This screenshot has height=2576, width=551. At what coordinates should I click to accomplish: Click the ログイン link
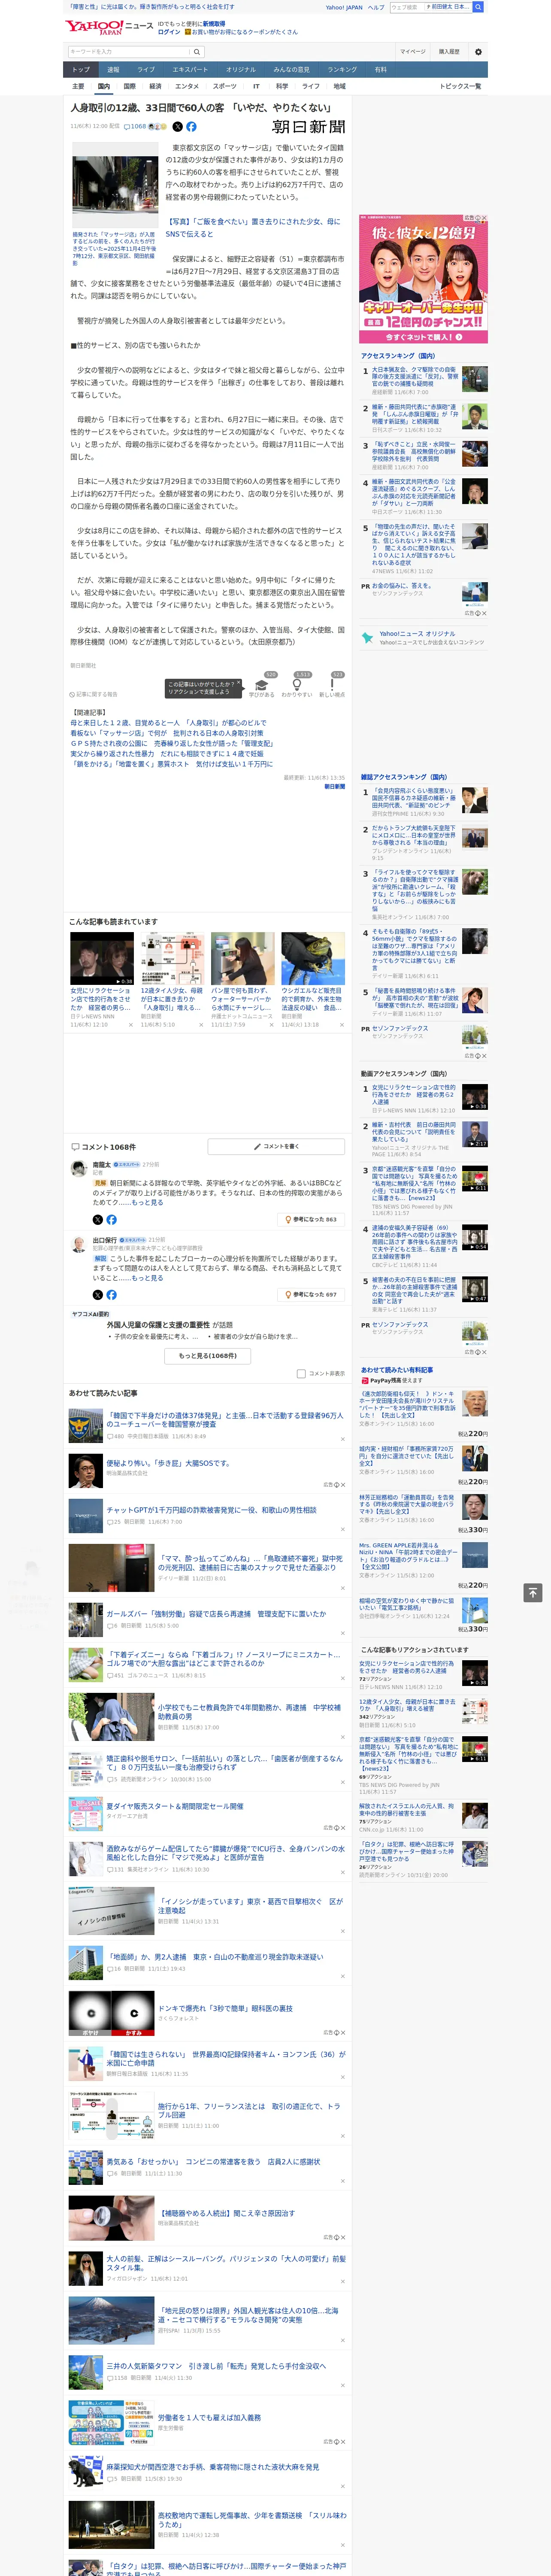pyautogui.click(x=169, y=32)
